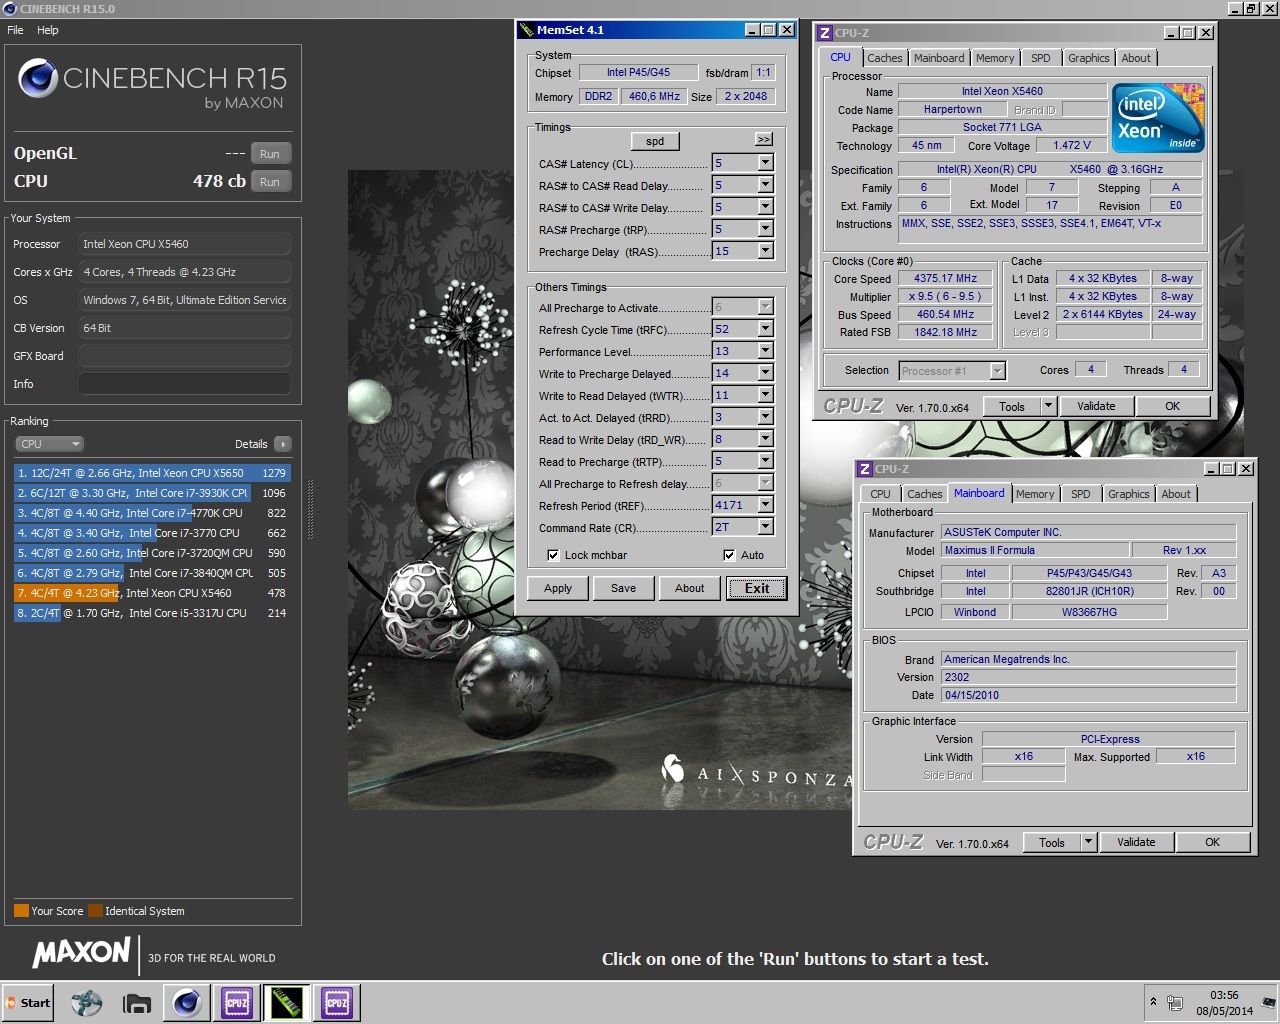Switch to SPD tab in lower CPU-Z
Screen dimensions: 1280x1024
[x=1081, y=494]
